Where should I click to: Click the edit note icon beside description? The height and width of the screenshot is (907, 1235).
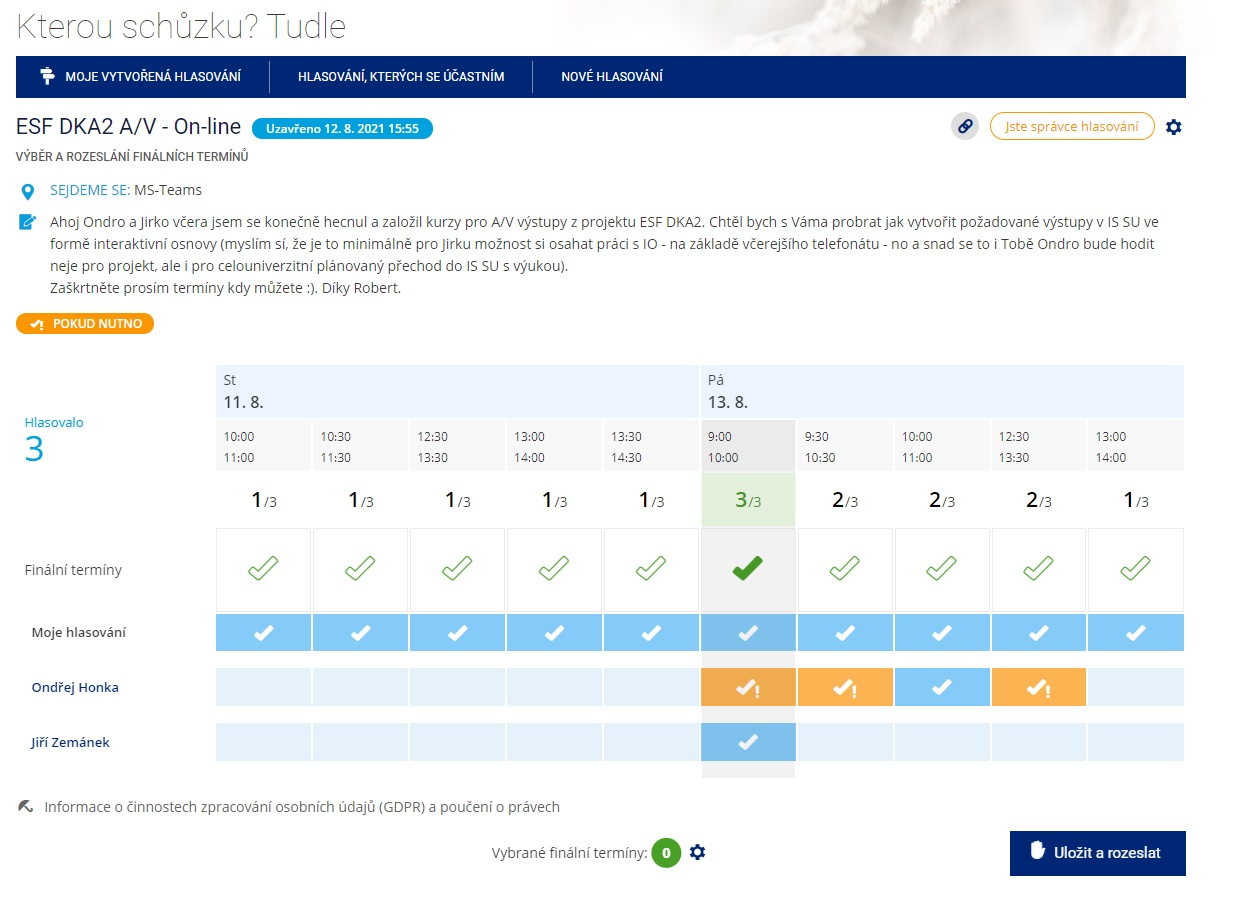tap(28, 222)
